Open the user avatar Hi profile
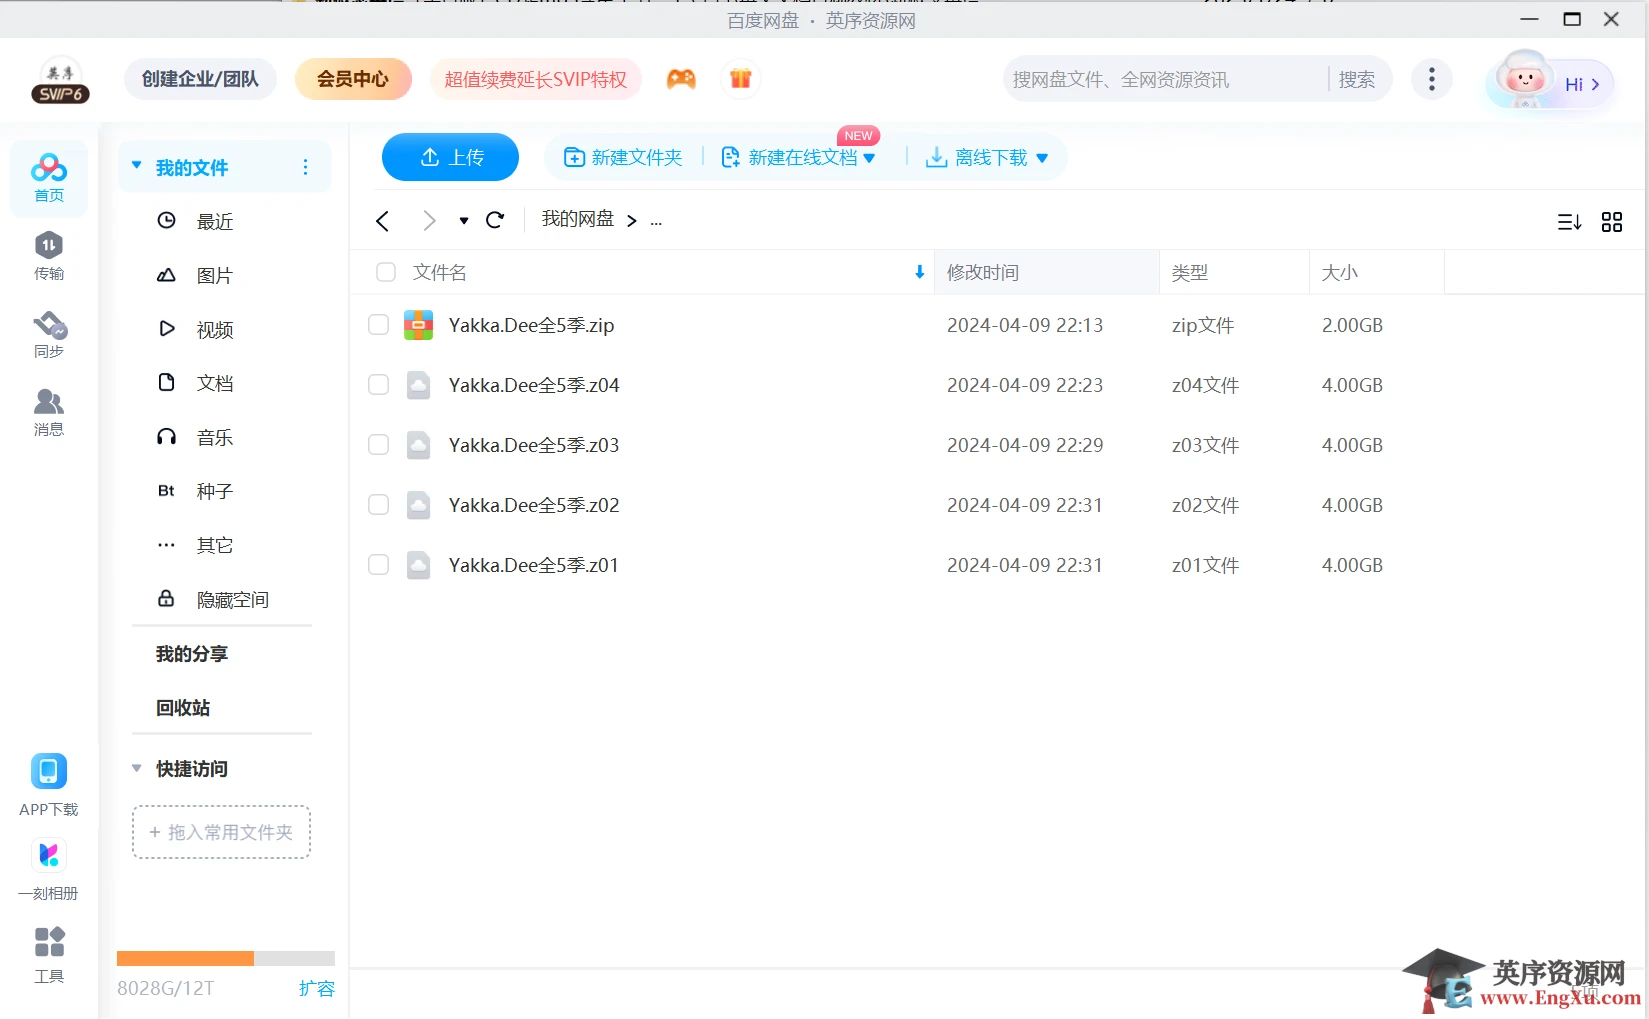 (1550, 82)
